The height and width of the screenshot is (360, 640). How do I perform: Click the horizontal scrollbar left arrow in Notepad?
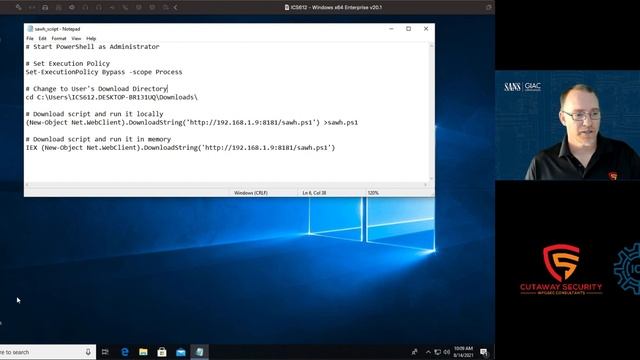(27, 185)
